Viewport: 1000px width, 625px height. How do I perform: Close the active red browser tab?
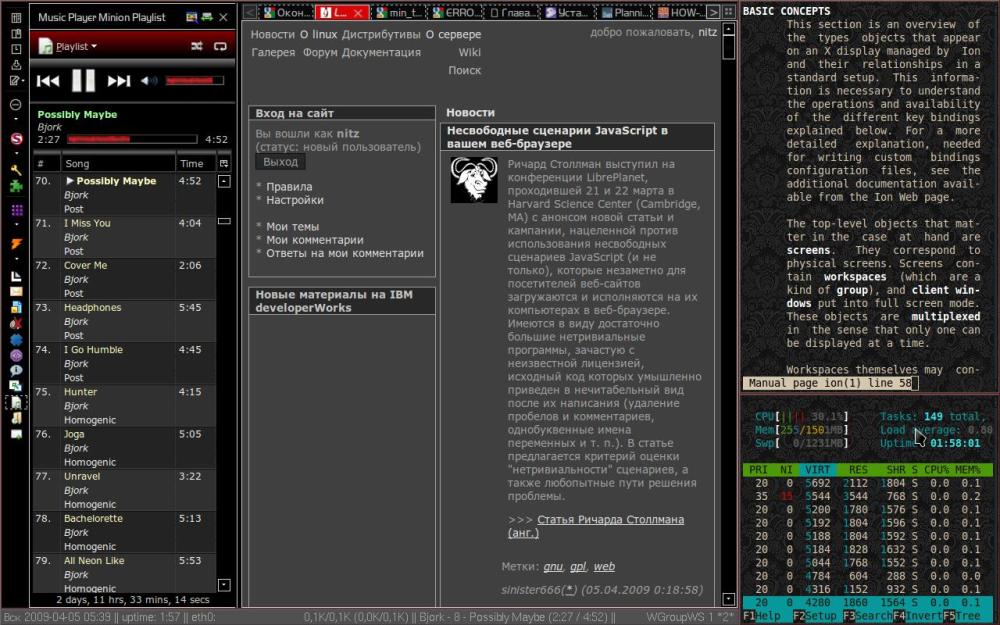358,12
